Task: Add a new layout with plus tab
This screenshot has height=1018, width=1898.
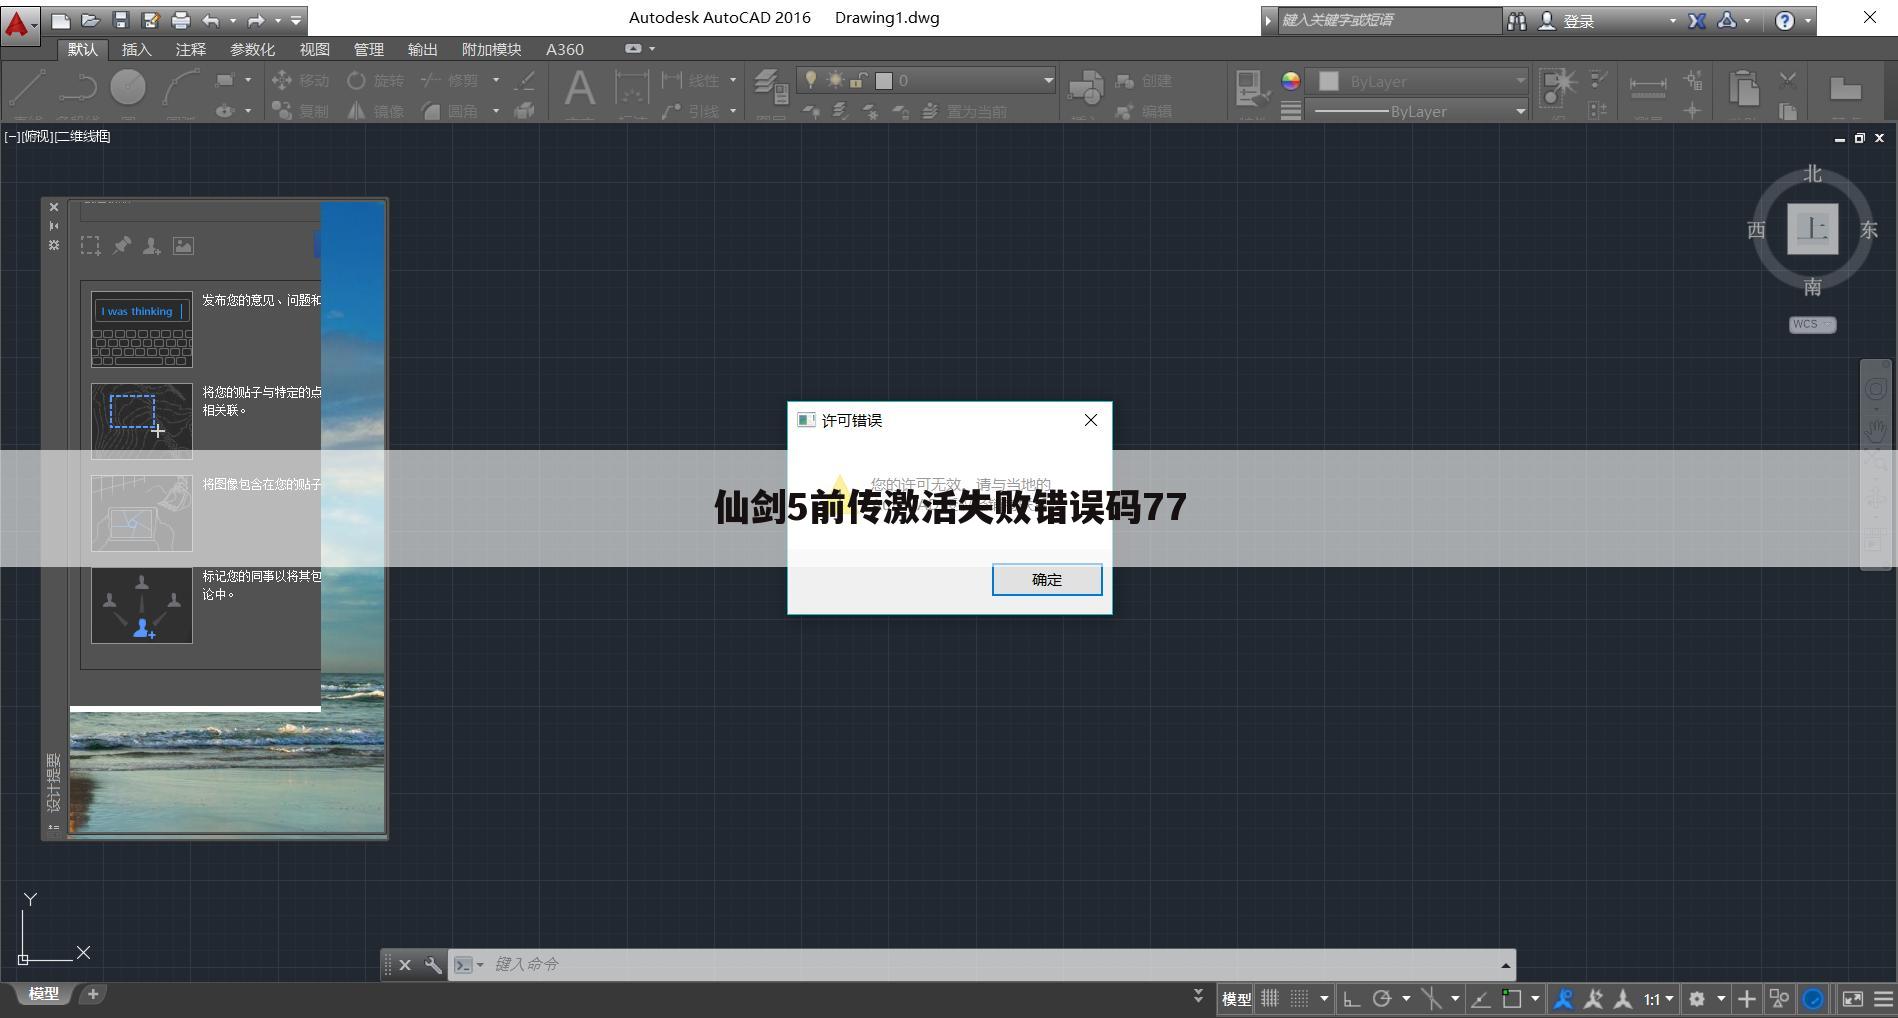Action: tap(93, 994)
